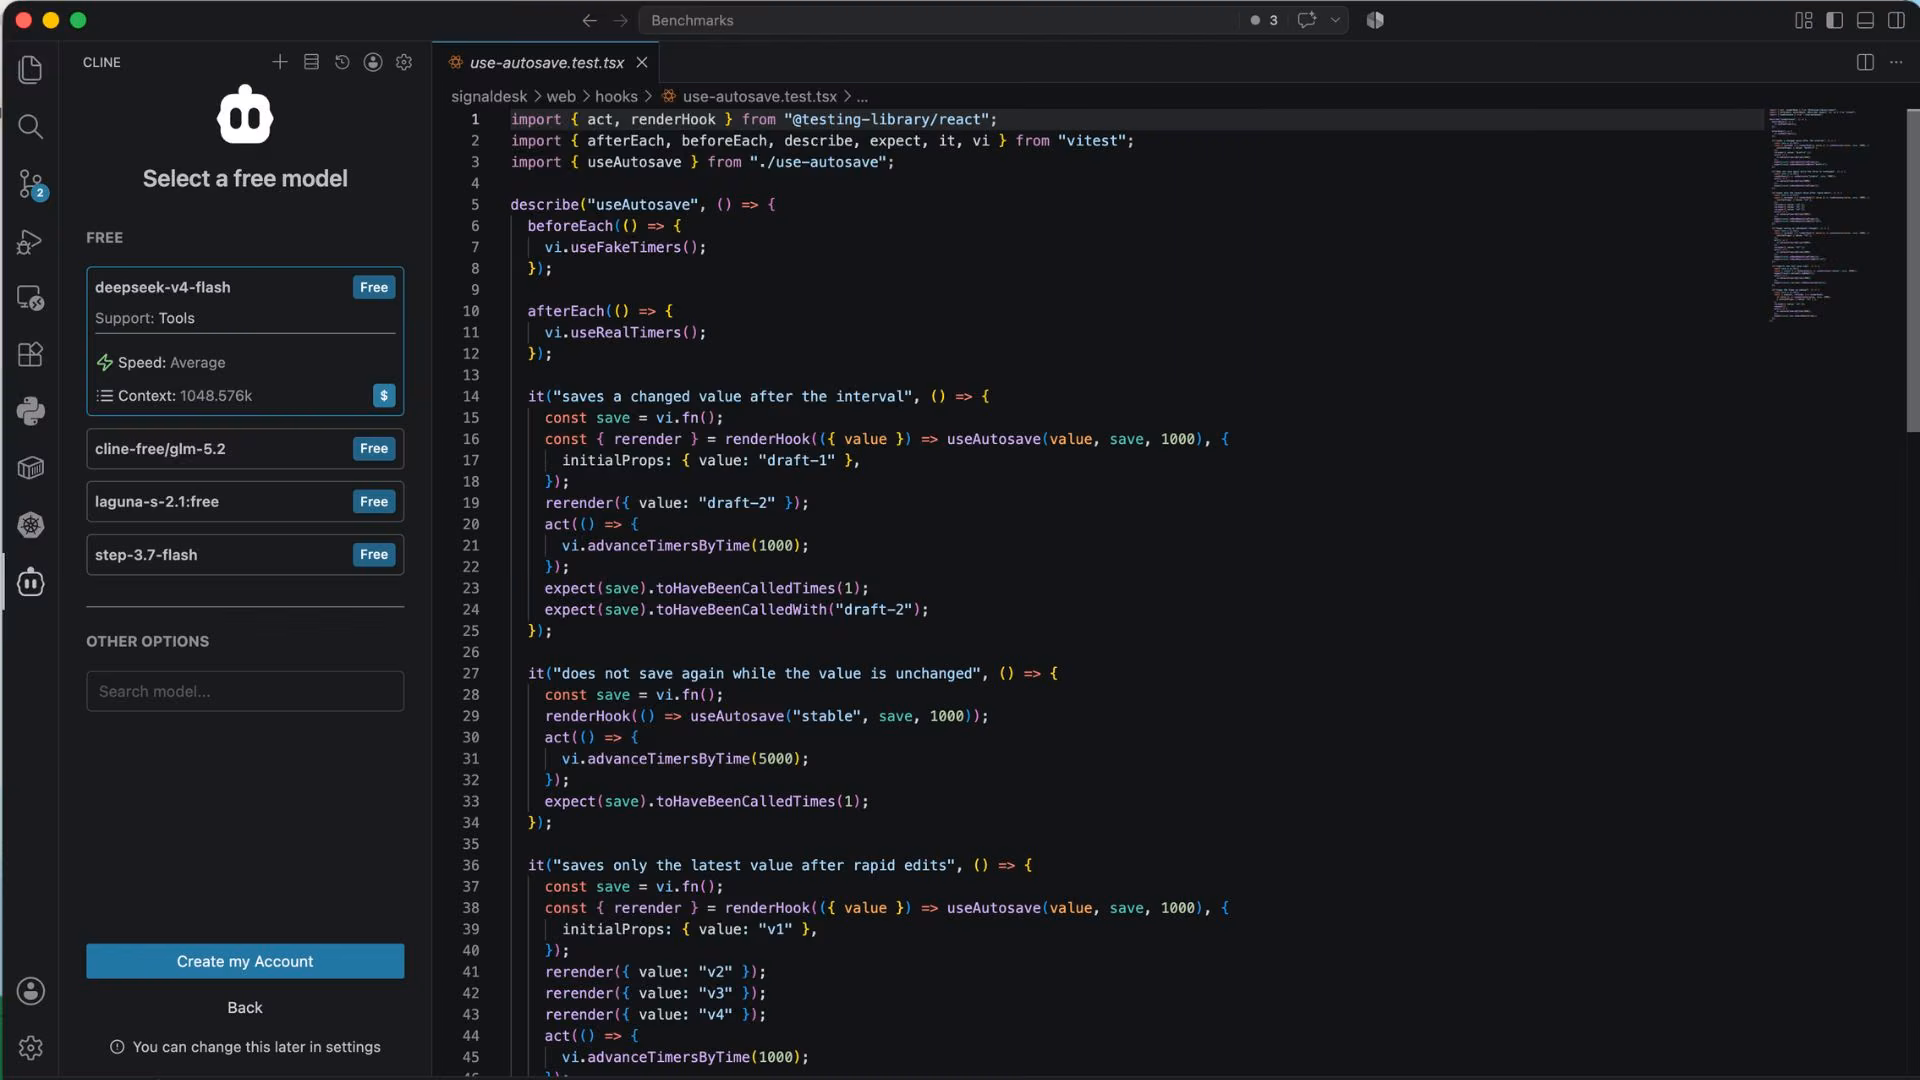Click the Select a free model heading

(245, 178)
